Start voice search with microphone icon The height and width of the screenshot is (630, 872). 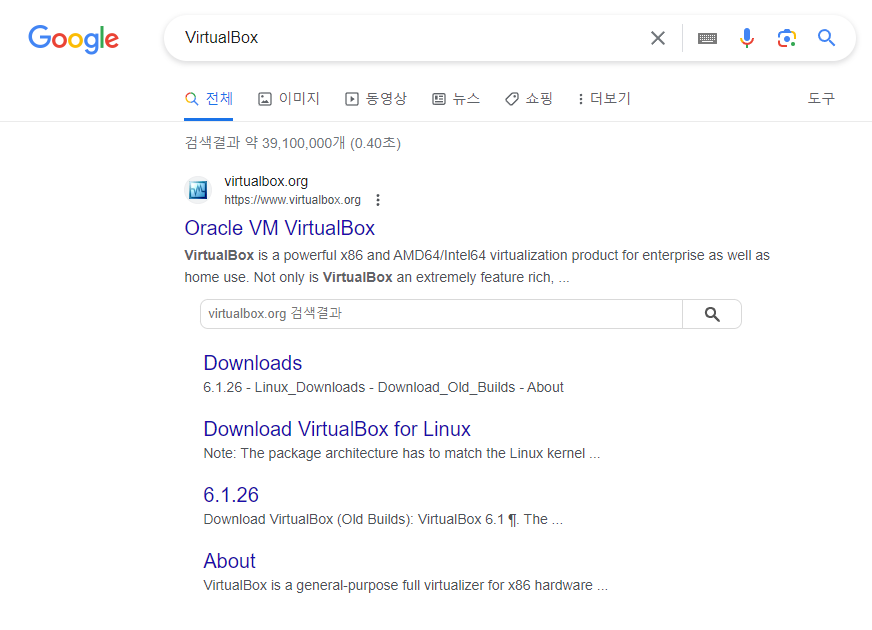(747, 38)
